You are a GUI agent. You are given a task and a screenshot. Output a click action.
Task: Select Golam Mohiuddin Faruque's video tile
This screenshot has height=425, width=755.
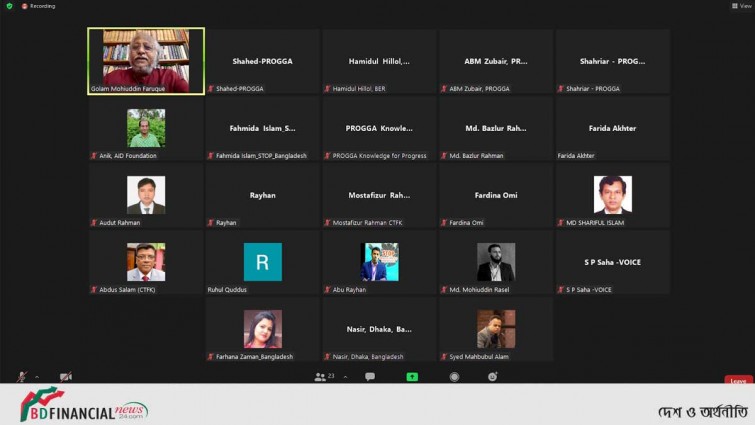click(x=146, y=60)
